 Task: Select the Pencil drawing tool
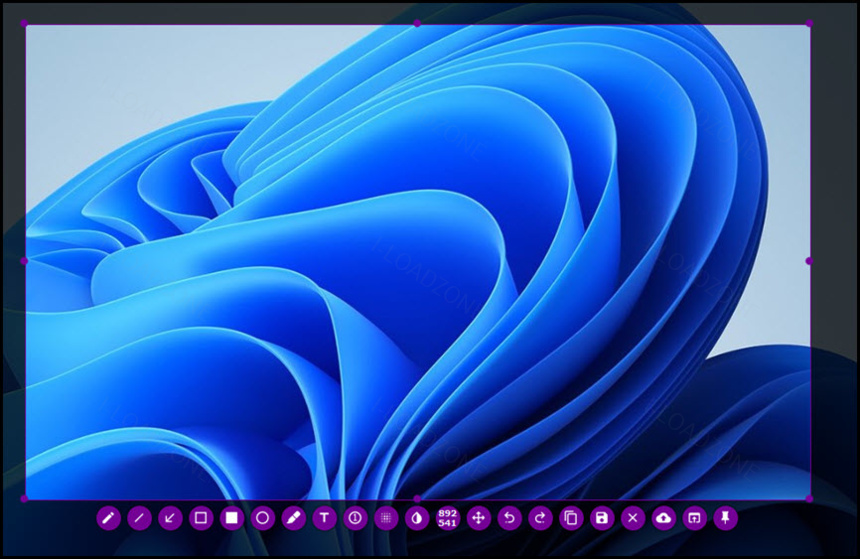coord(109,518)
